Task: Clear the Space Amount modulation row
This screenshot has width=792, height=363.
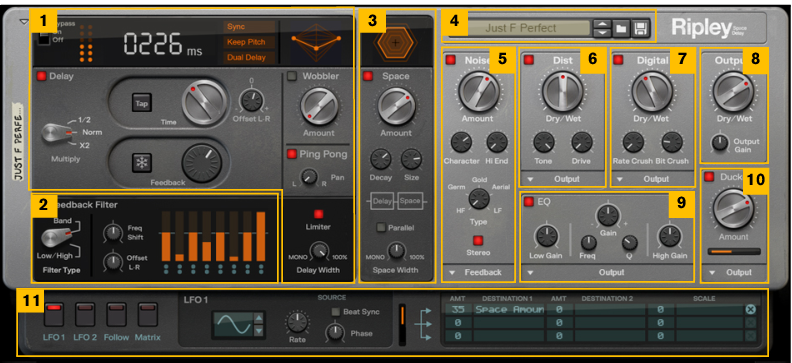Action: (751, 310)
